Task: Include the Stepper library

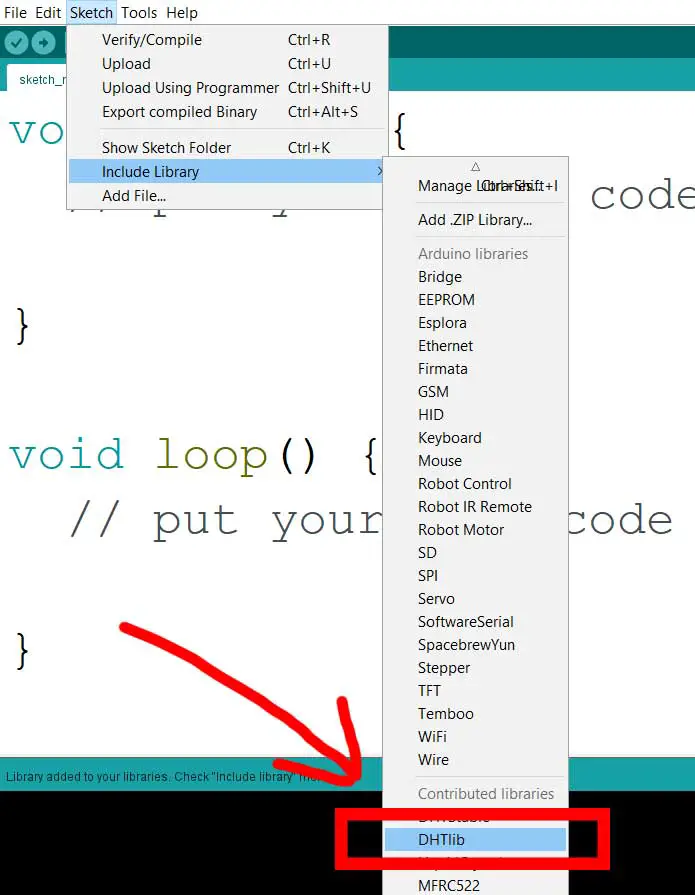Action: pos(475,668)
